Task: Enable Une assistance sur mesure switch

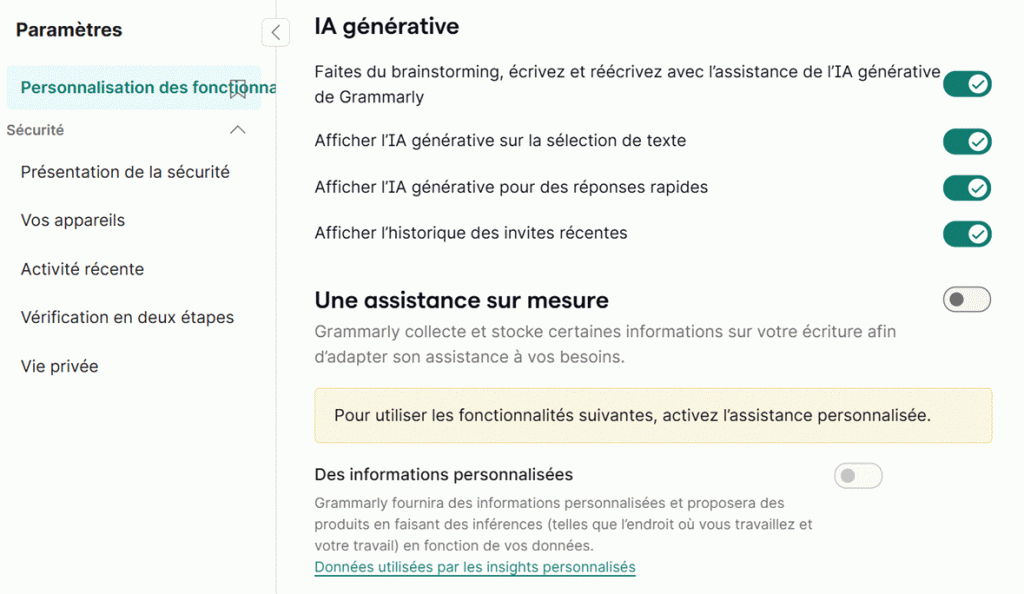Action: pos(966,299)
